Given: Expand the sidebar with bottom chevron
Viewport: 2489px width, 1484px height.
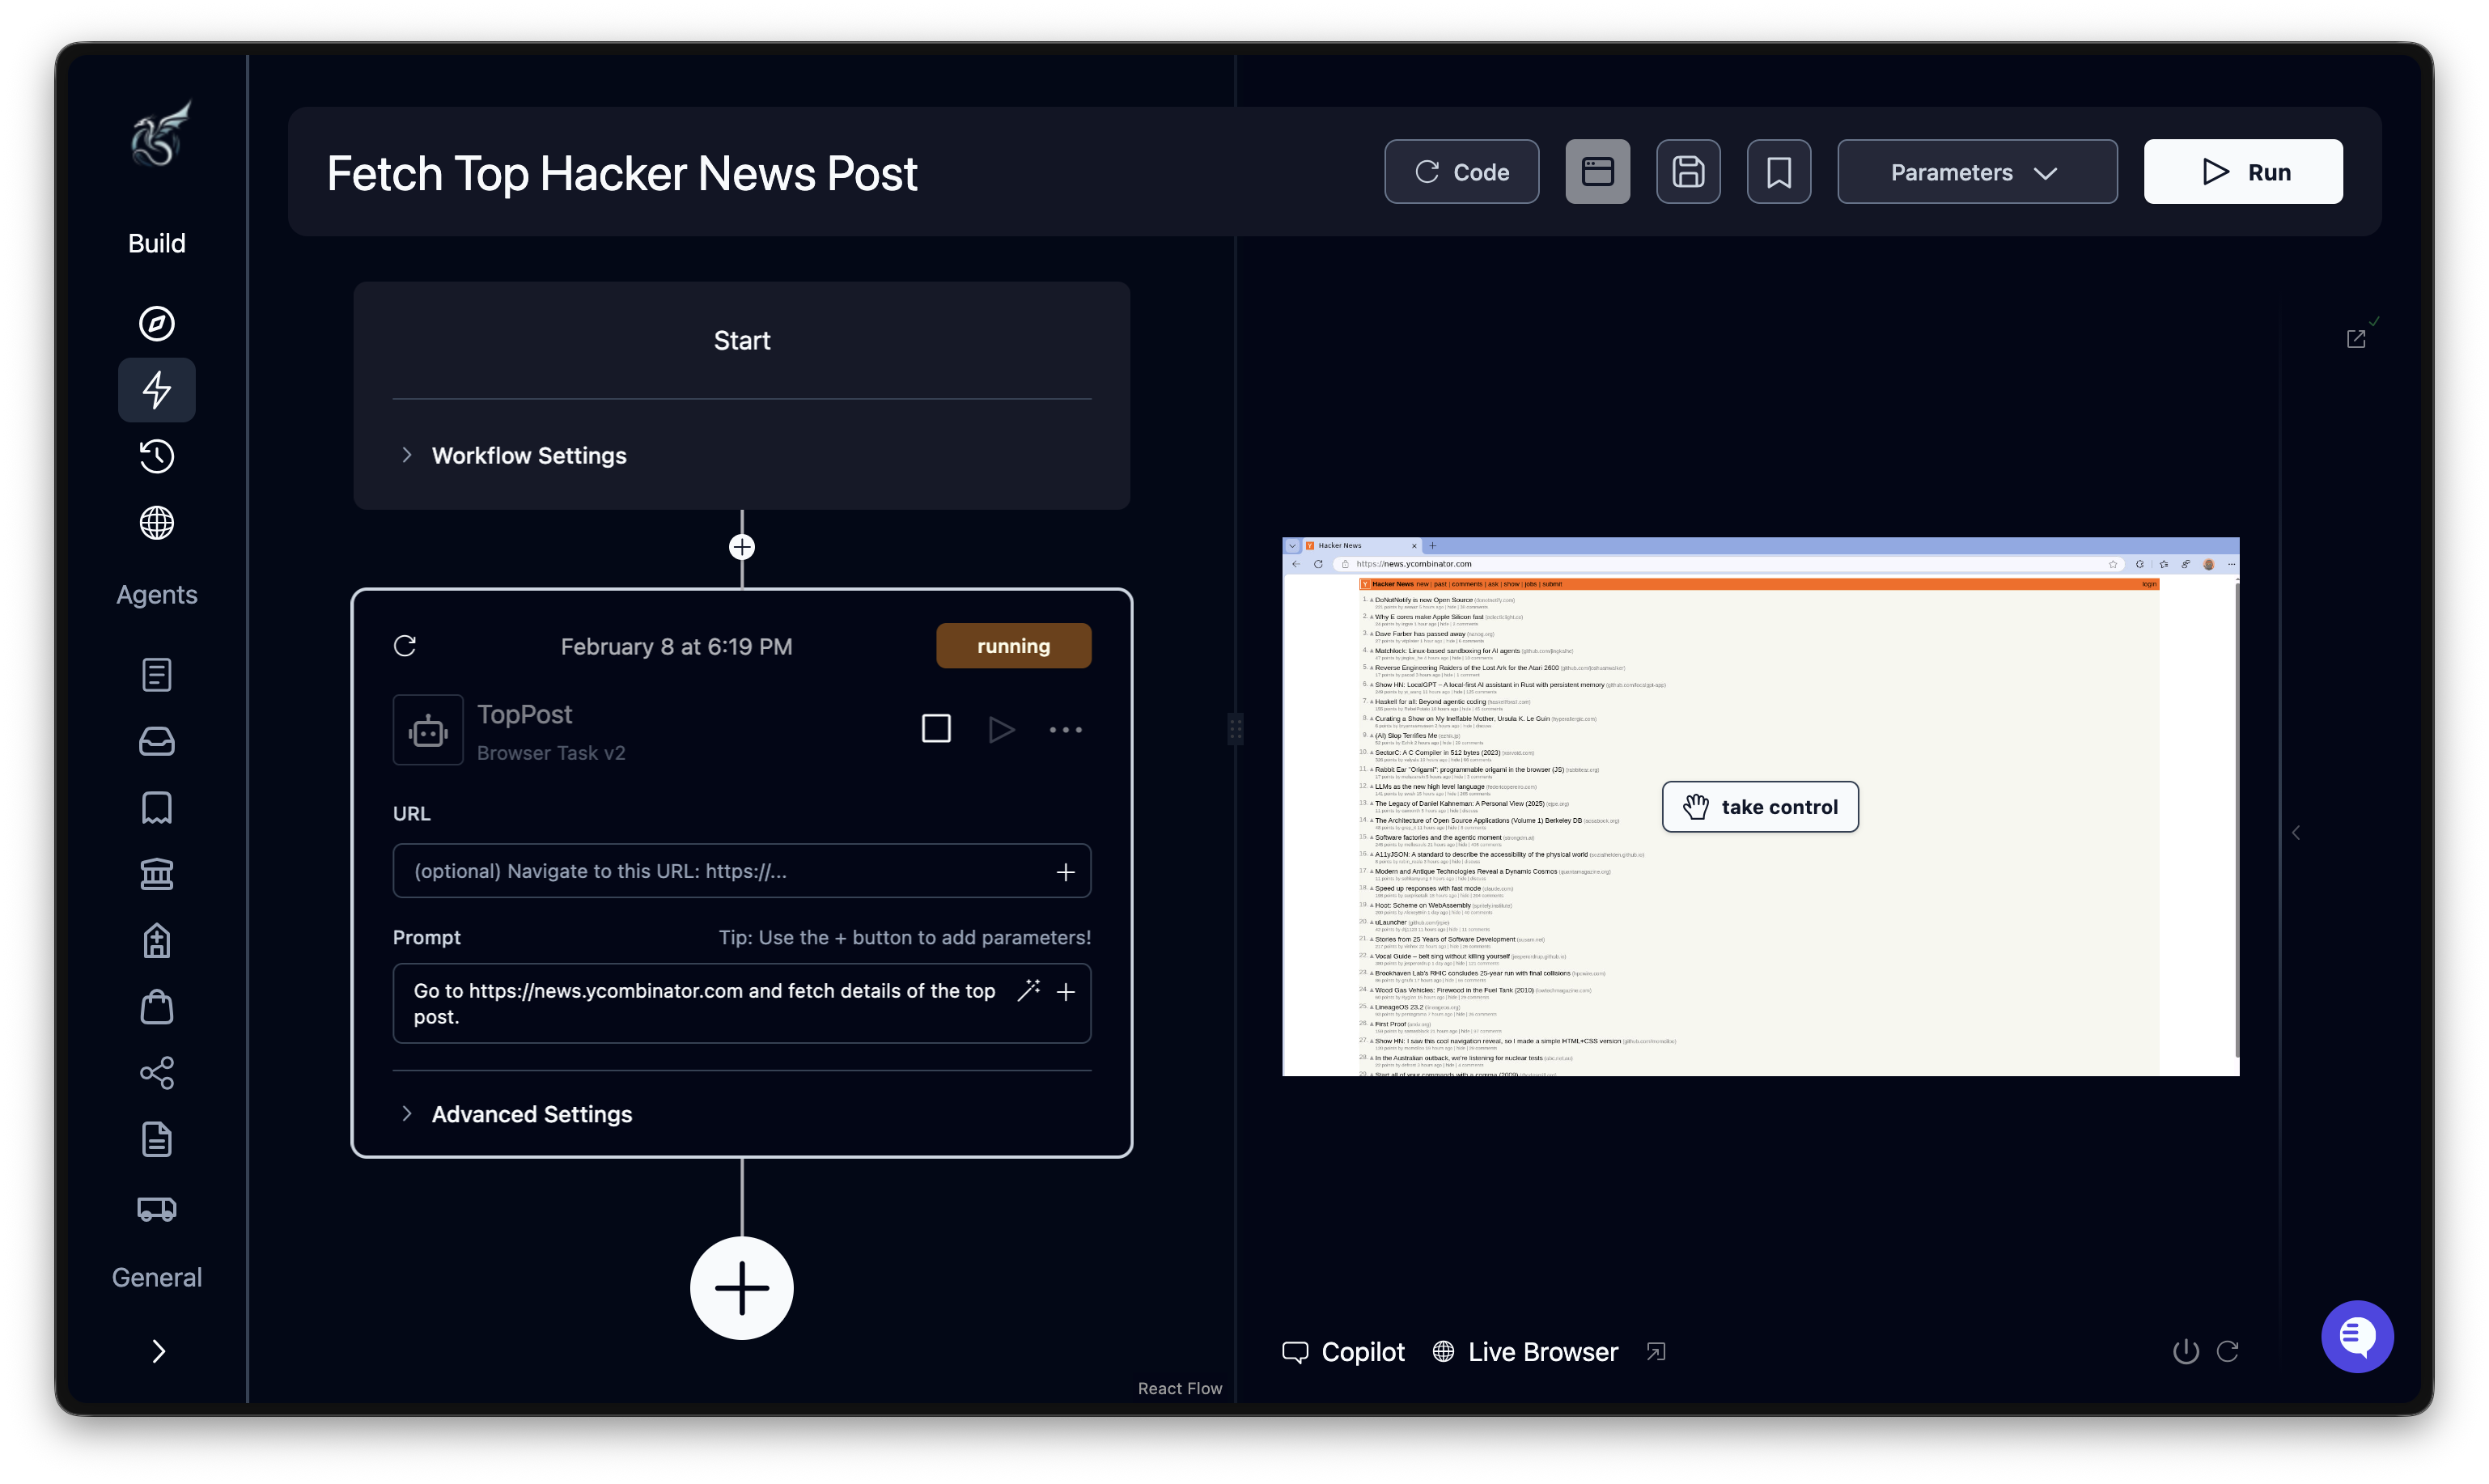Looking at the screenshot, I should point(157,1351).
